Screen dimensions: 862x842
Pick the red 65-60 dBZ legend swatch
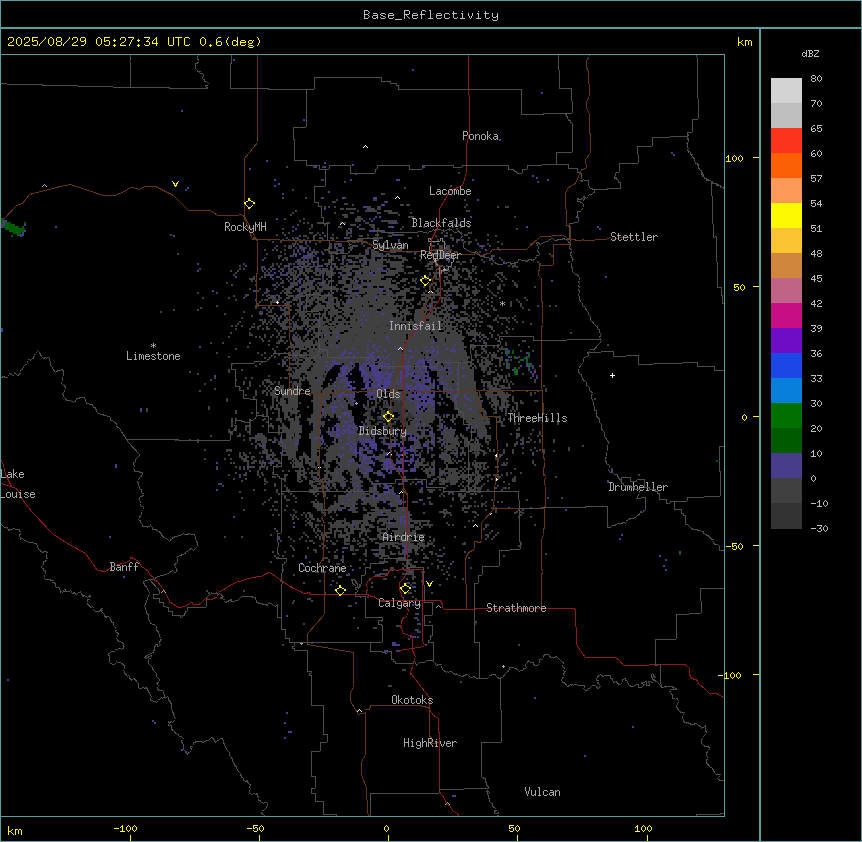(x=786, y=140)
